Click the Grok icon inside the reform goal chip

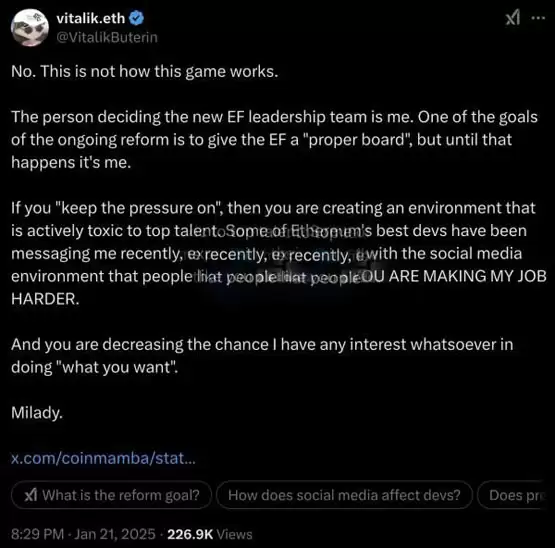[x=31, y=495]
